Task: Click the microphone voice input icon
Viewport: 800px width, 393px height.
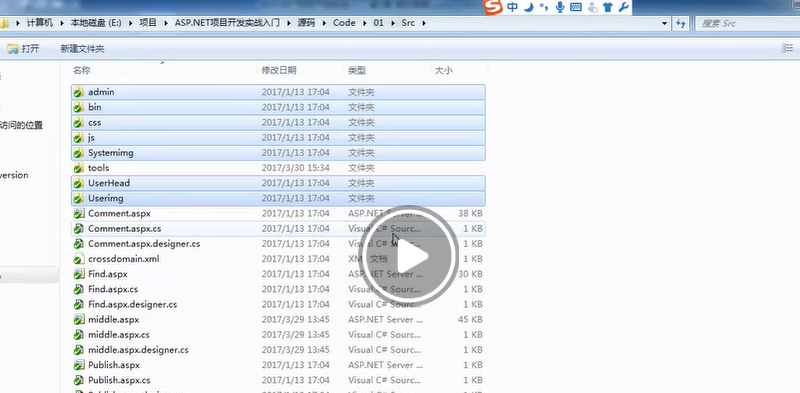Action: [560, 7]
